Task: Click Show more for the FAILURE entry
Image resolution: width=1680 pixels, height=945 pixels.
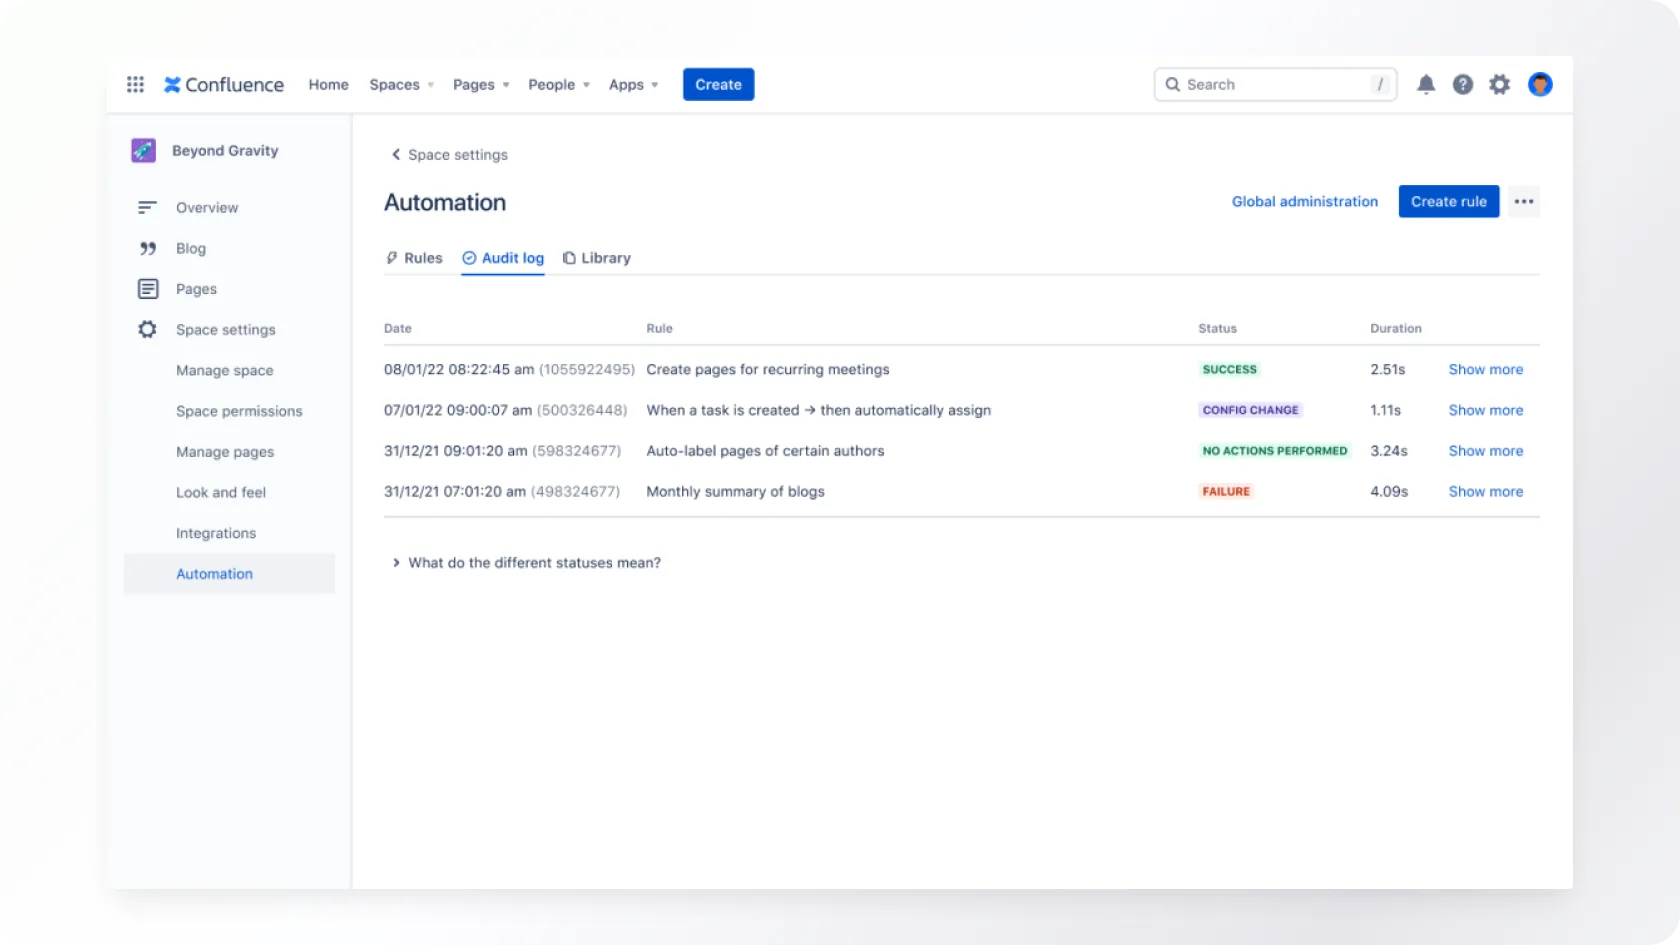Action: (1485, 492)
